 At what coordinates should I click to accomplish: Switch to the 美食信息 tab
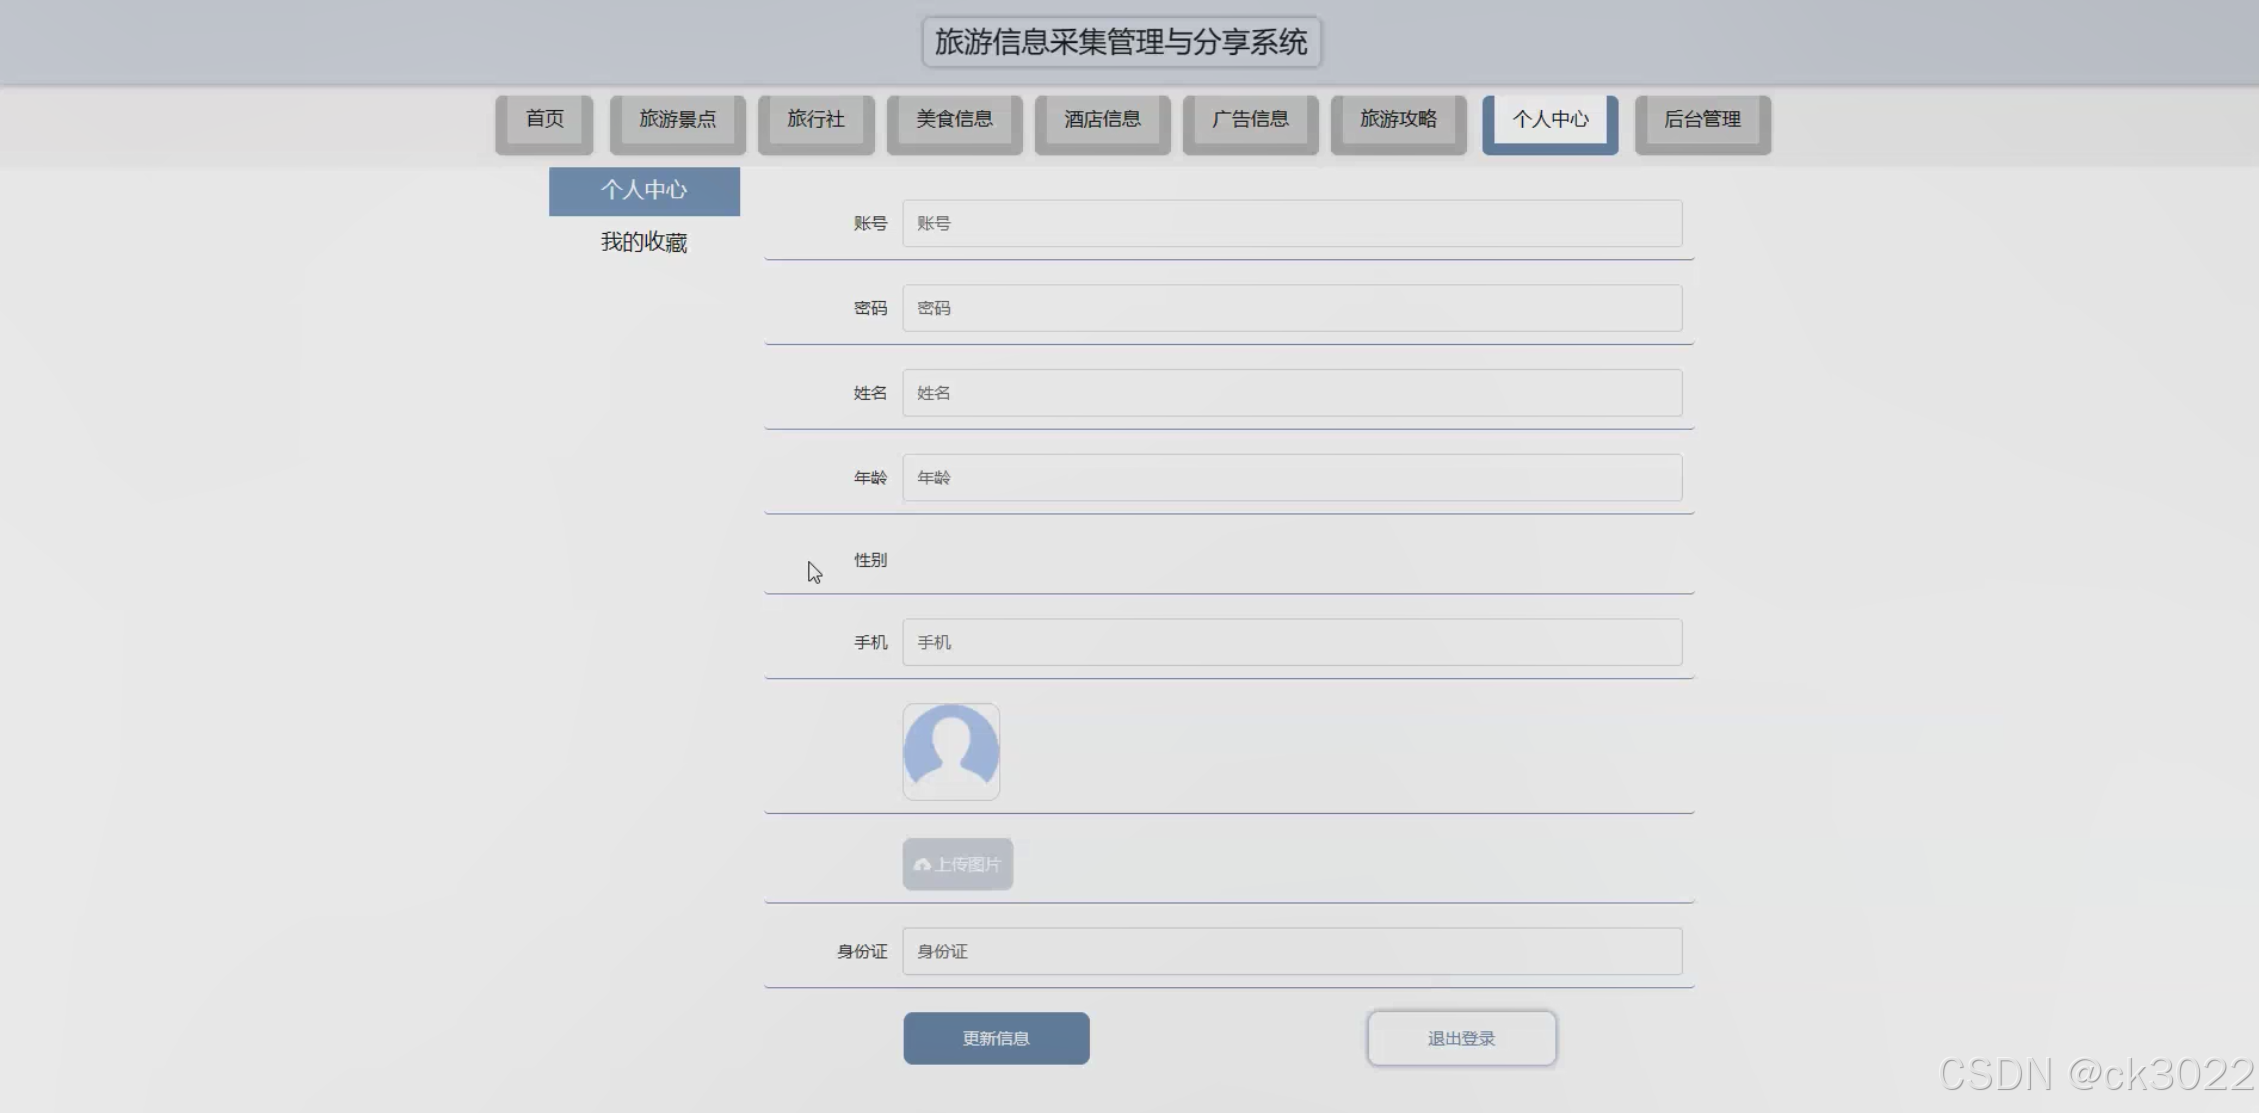click(954, 120)
